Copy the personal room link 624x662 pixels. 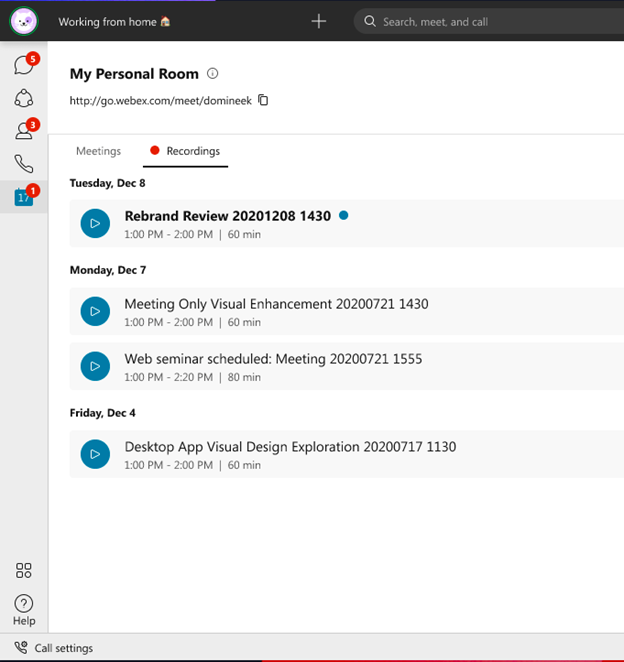(x=263, y=100)
